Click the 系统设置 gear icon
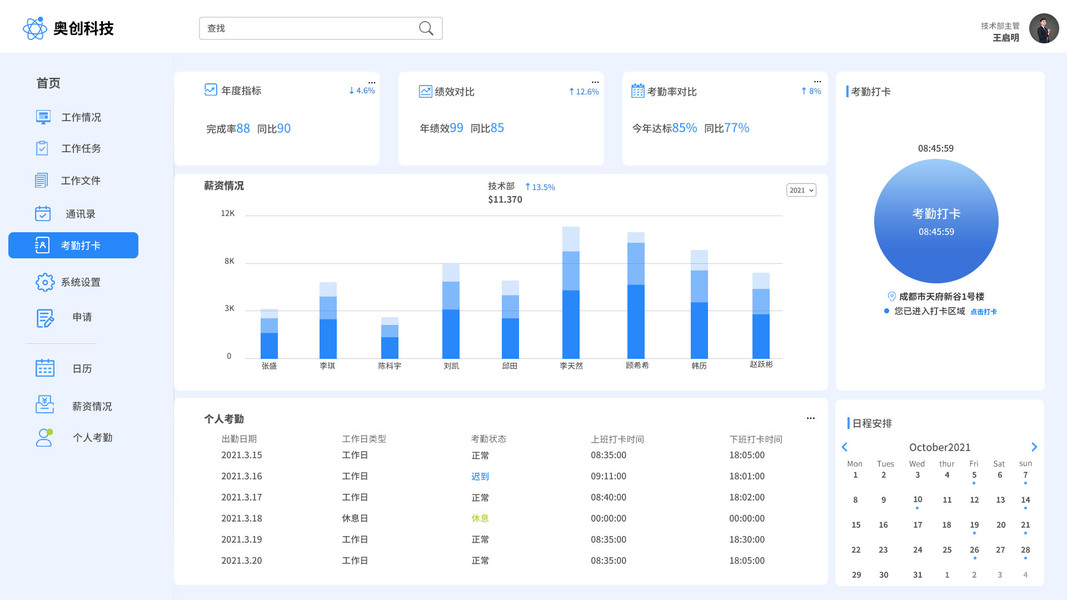The width and height of the screenshot is (1067, 600). point(45,282)
